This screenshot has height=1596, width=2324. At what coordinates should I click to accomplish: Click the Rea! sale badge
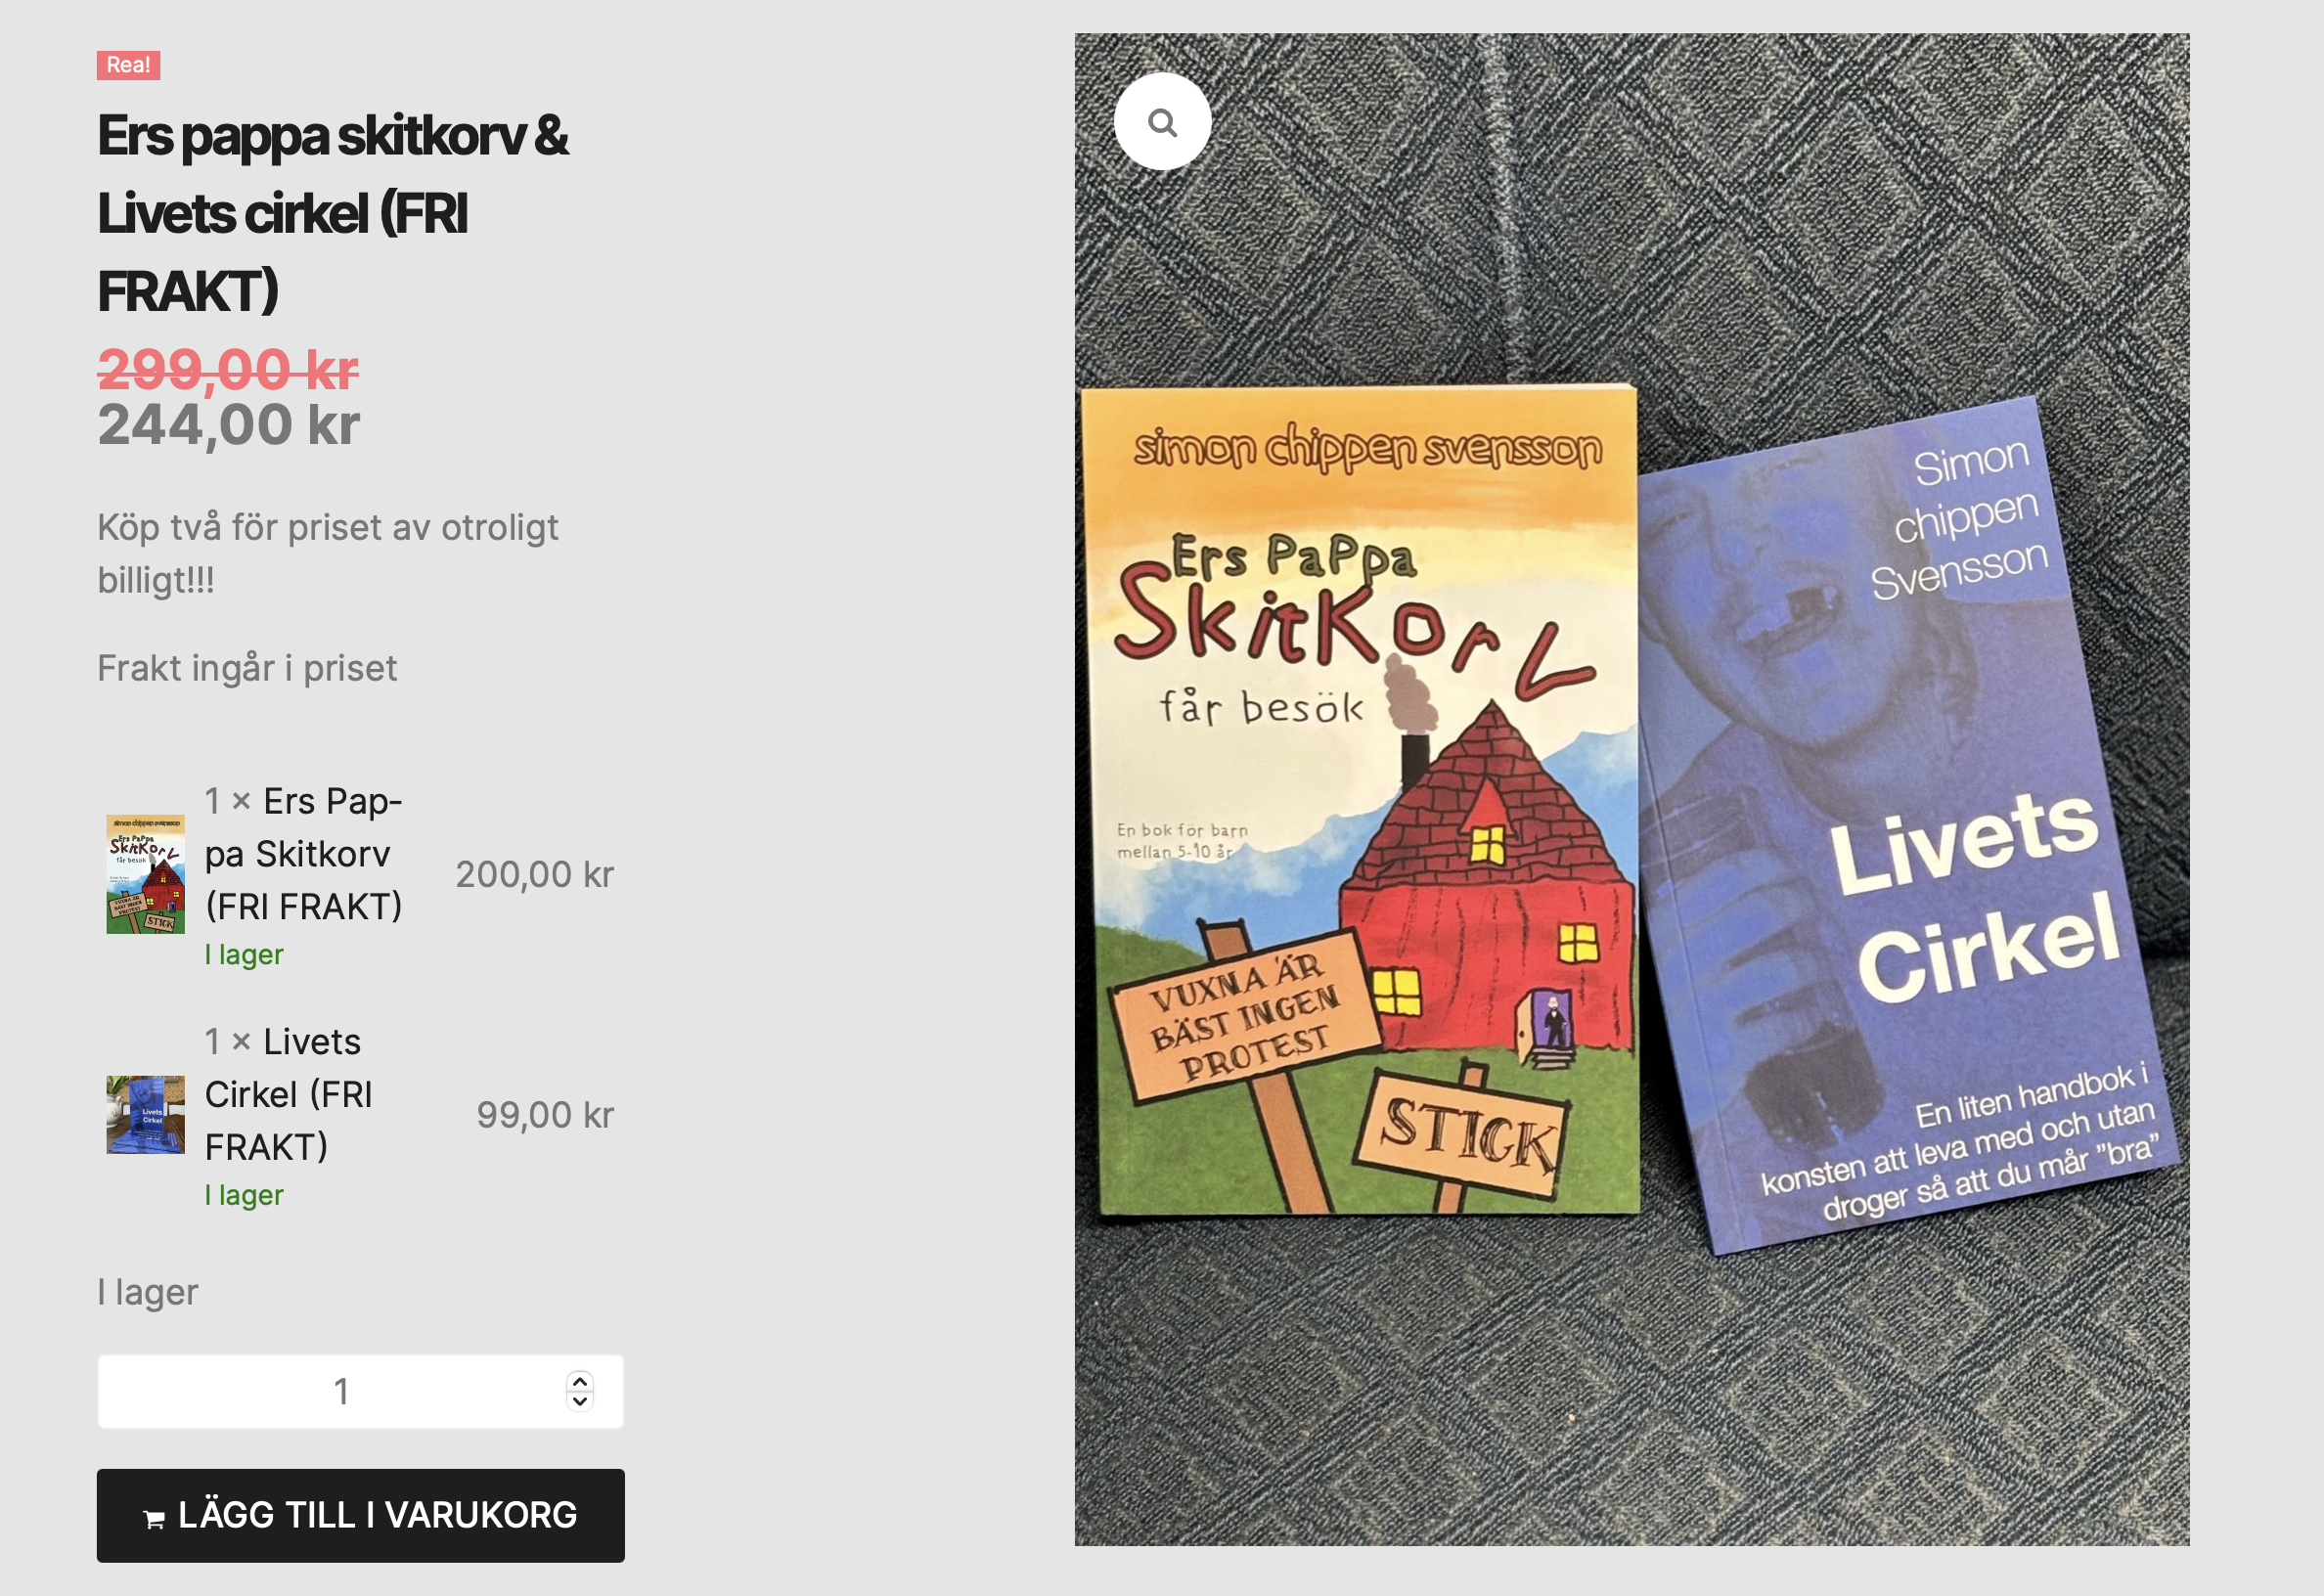128,65
